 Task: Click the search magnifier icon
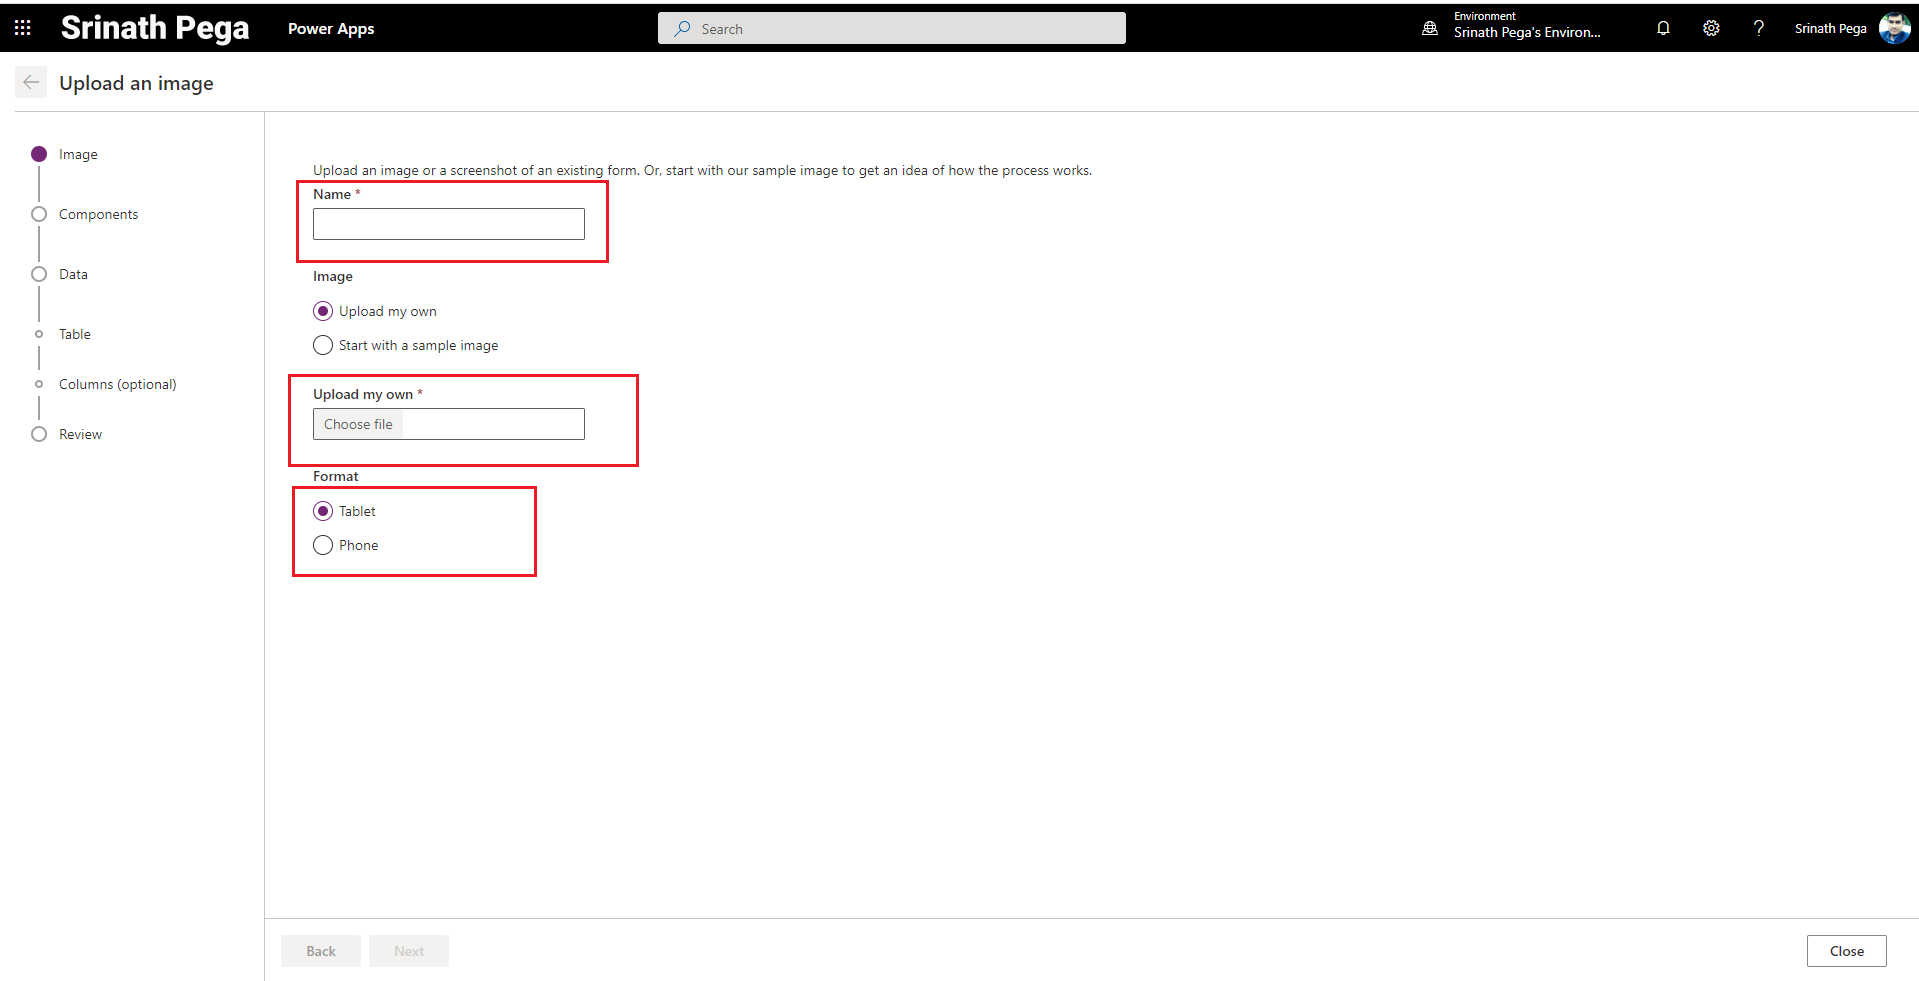tap(682, 29)
